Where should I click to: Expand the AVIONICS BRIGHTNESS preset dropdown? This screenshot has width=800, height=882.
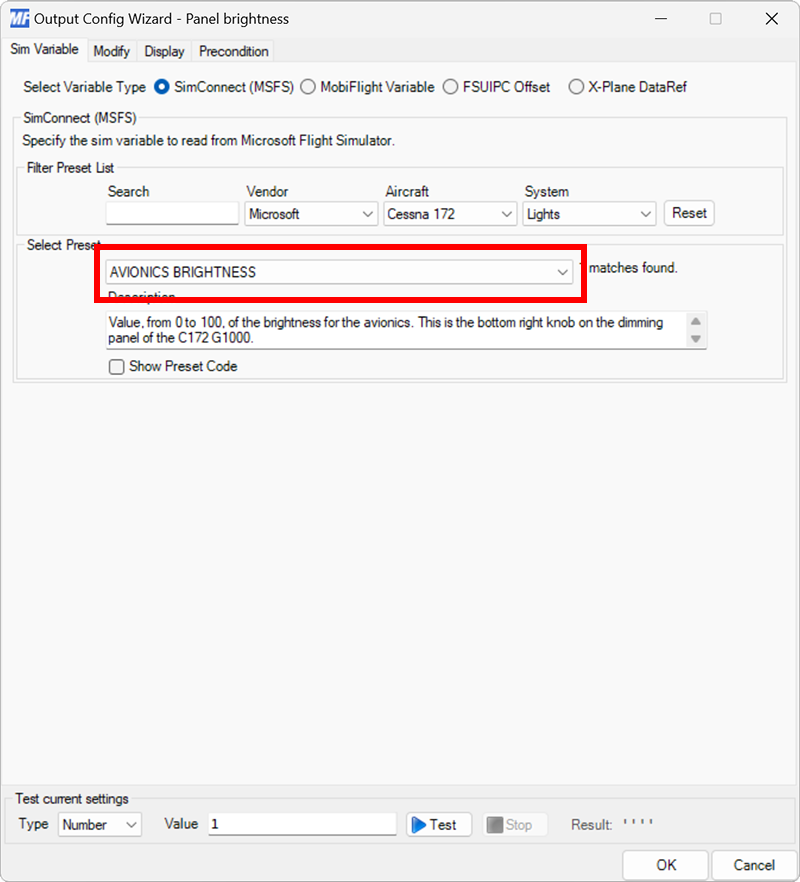(x=562, y=271)
